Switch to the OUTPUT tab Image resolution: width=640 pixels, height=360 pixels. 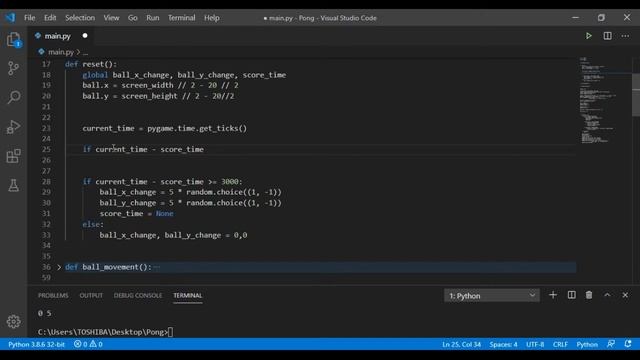(91, 296)
